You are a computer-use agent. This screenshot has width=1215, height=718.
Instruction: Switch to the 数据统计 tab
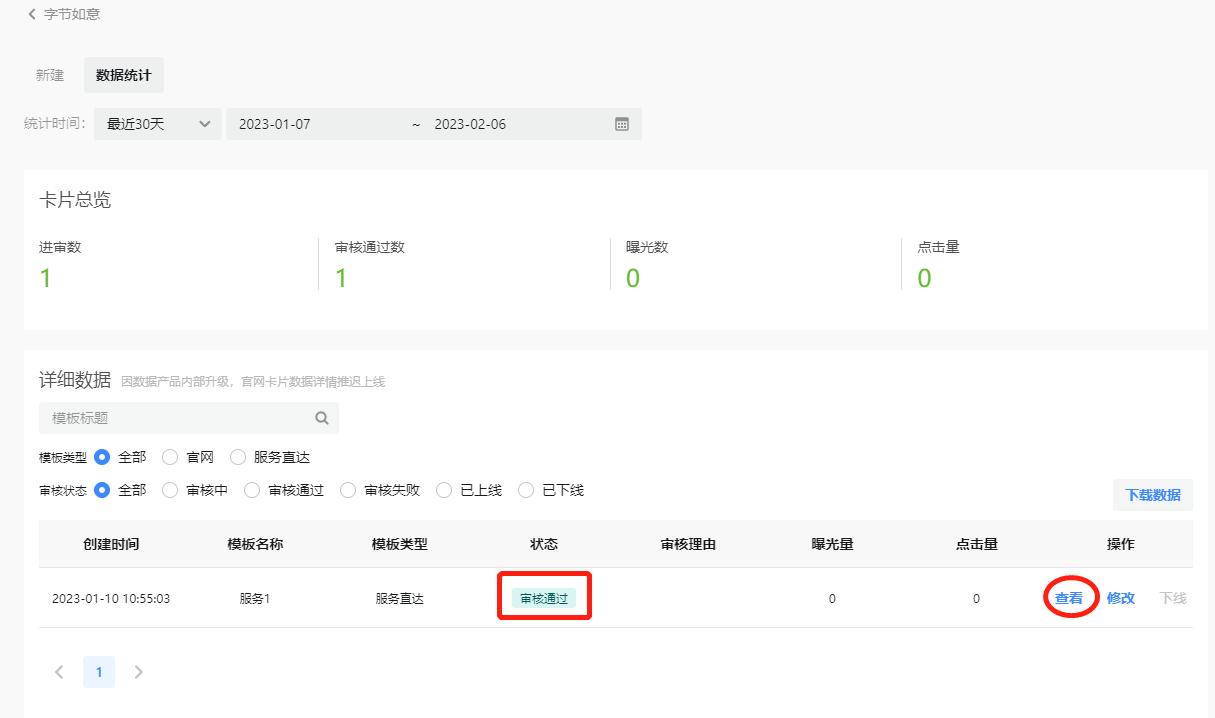[124, 76]
